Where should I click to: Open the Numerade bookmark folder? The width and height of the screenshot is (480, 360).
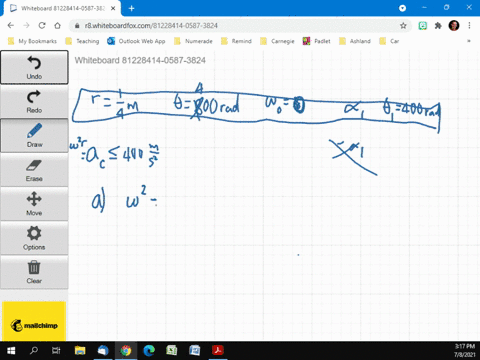coord(193,41)
